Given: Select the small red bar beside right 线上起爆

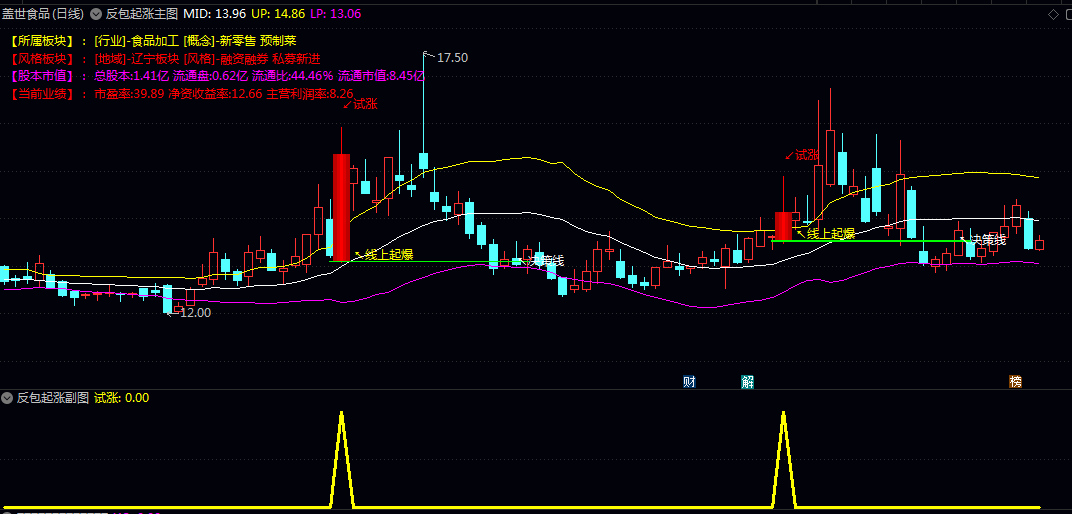Looking at the screenshot, I should tap(783, 226).
